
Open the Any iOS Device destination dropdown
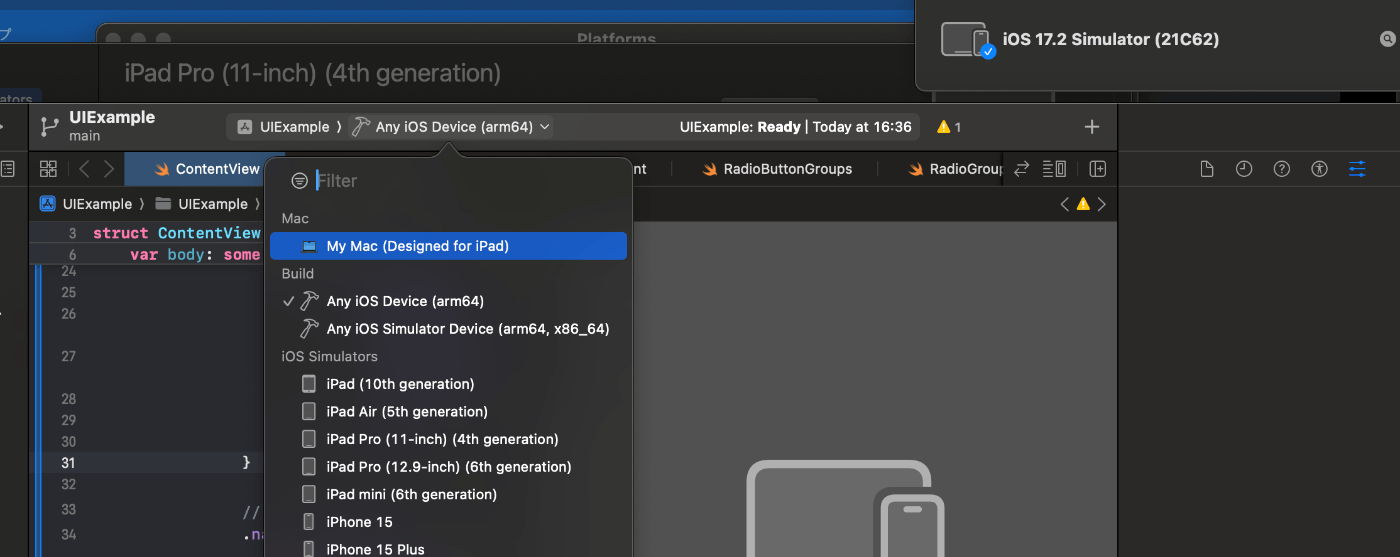pos(451,127)
